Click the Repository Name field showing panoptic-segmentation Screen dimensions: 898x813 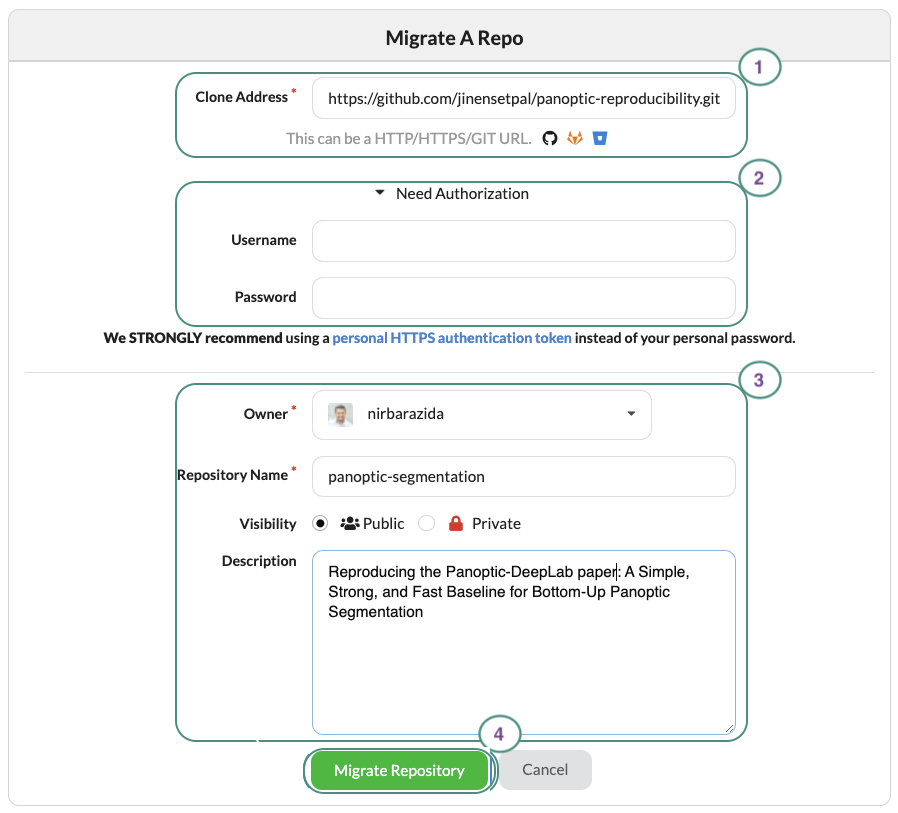(524, 476)
